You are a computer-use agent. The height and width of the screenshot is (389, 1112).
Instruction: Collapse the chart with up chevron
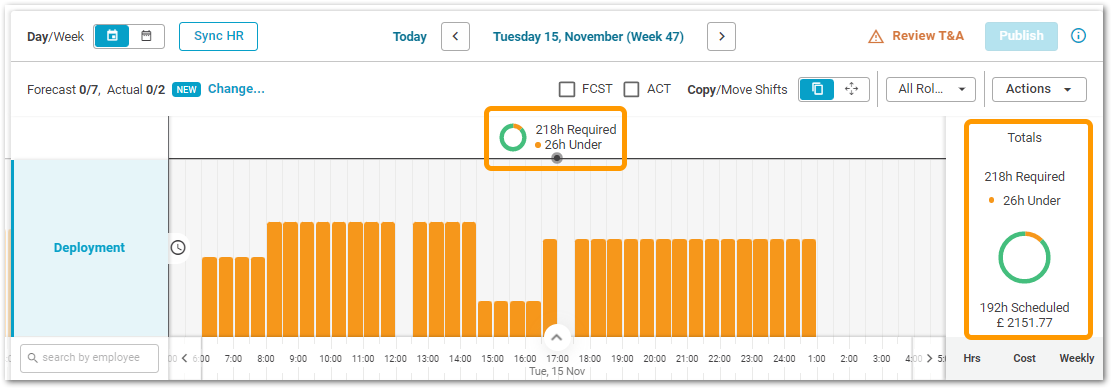tap(557, 337)
